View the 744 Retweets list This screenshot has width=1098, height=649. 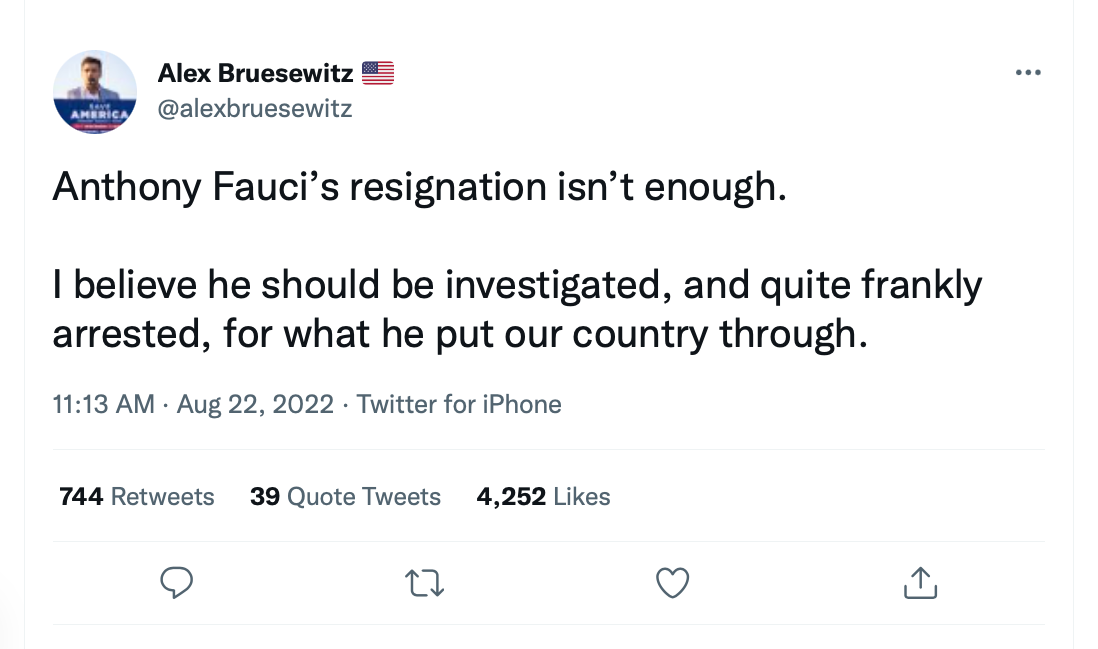point(137,496)
